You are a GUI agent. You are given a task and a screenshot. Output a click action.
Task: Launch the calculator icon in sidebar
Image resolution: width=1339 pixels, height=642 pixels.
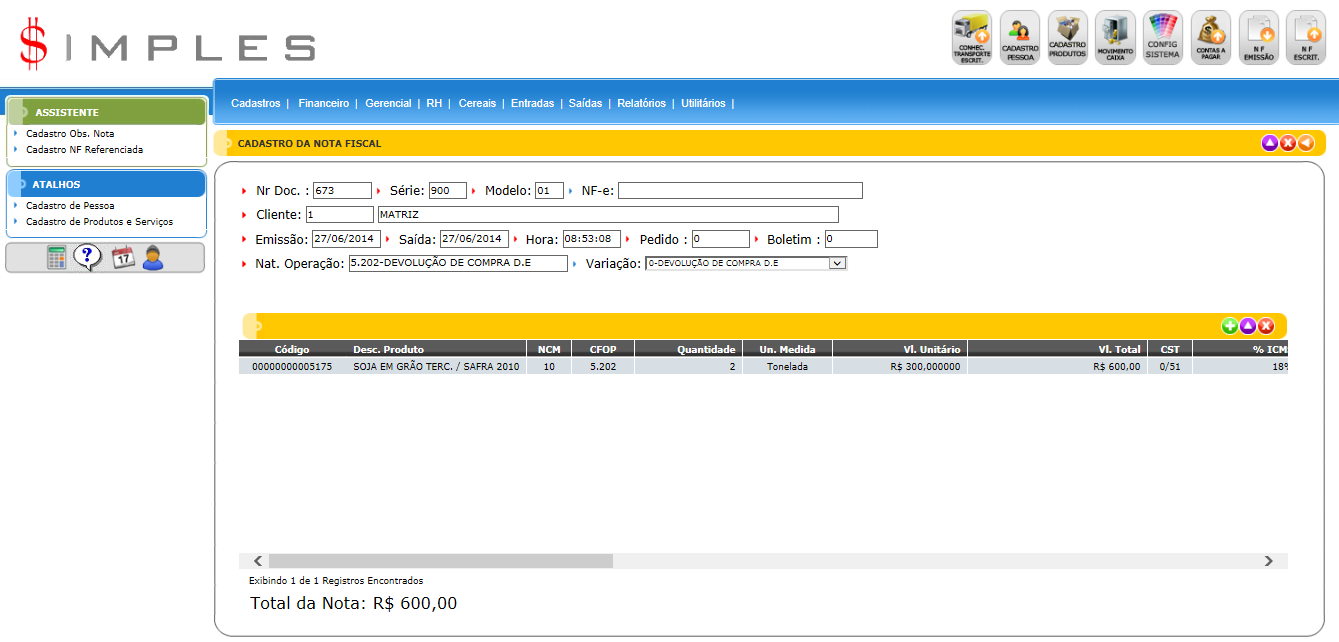57,258
